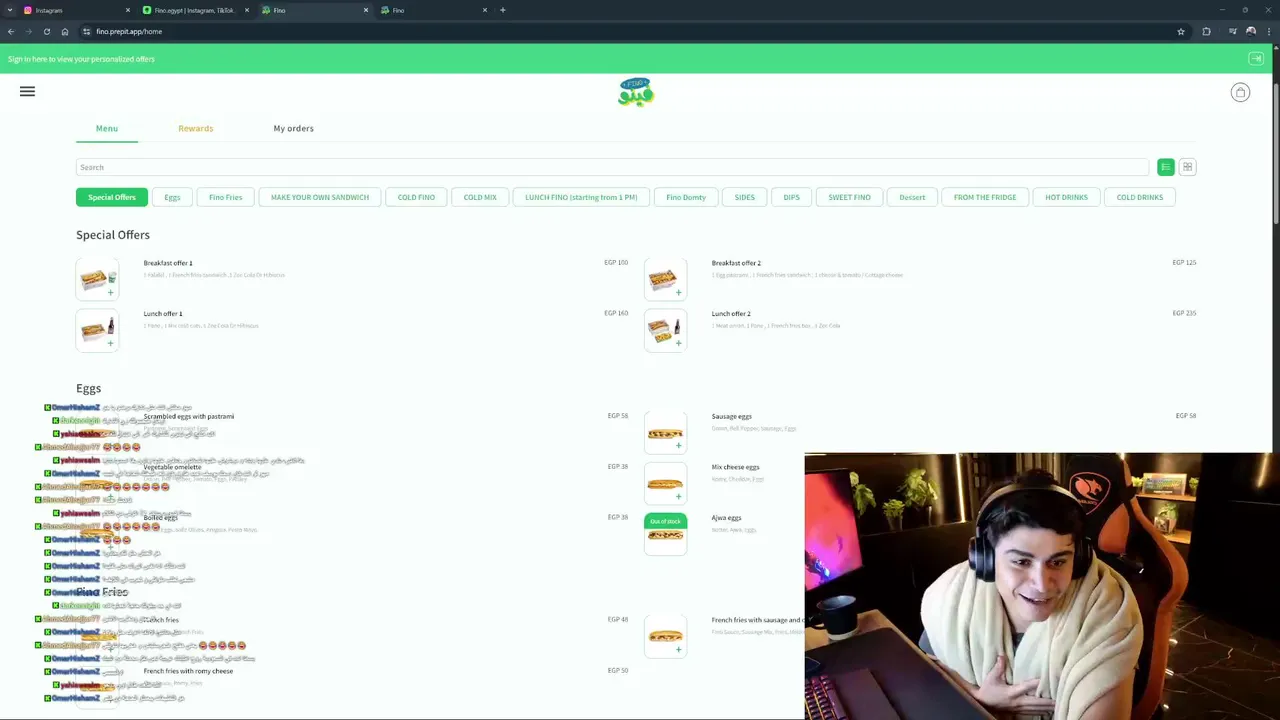Image resolution: width=1280 pixels, height=720 pixels.
Task: Click Sausage eggs item title
Action: point(732,416)
